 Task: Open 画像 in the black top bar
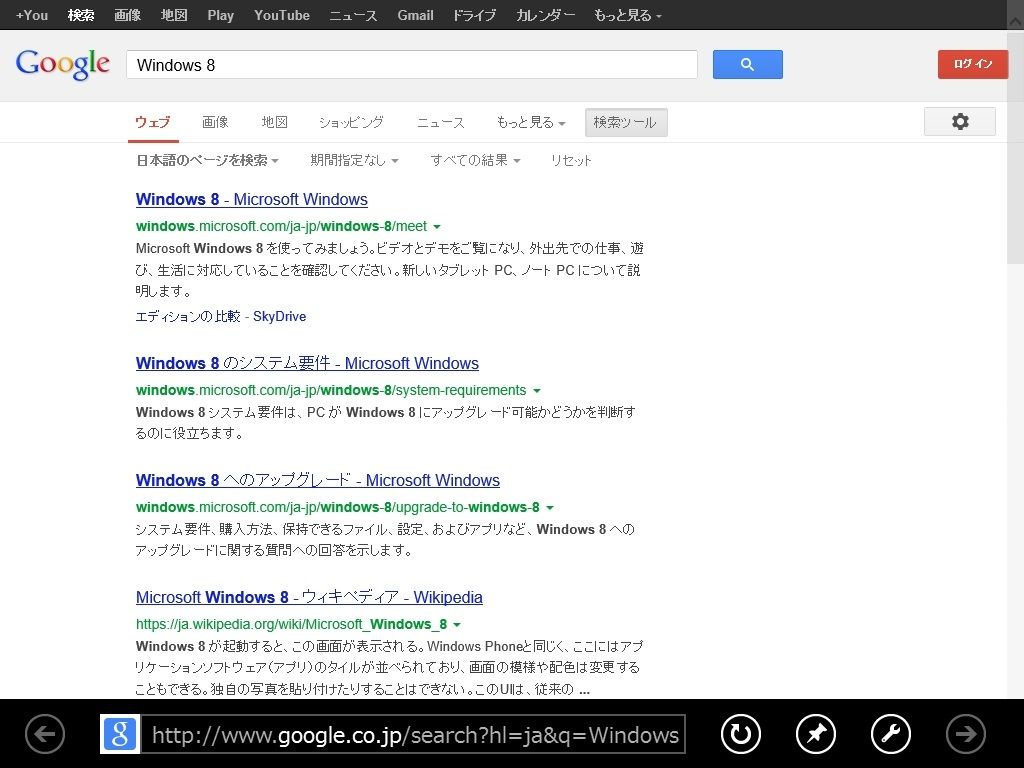(x=127, y=15)
